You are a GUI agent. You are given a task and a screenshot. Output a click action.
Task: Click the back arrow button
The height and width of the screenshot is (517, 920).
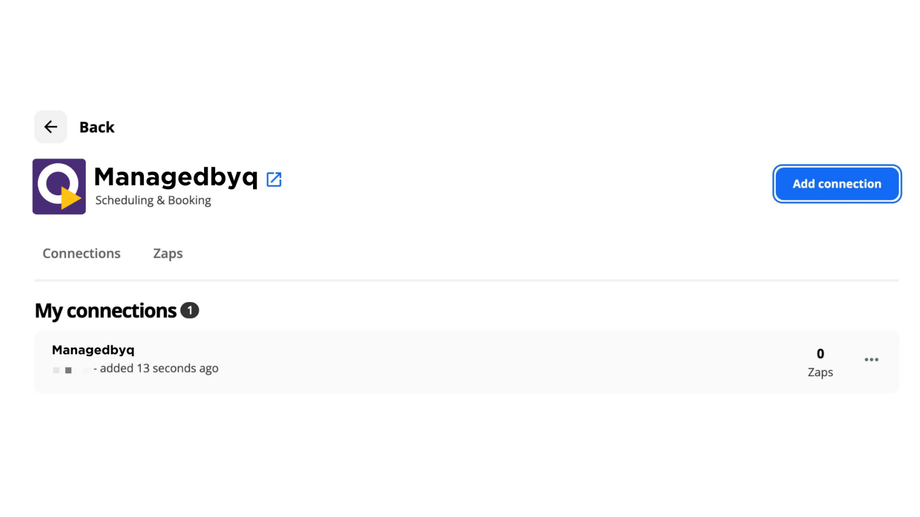click(x=50, y=127)
